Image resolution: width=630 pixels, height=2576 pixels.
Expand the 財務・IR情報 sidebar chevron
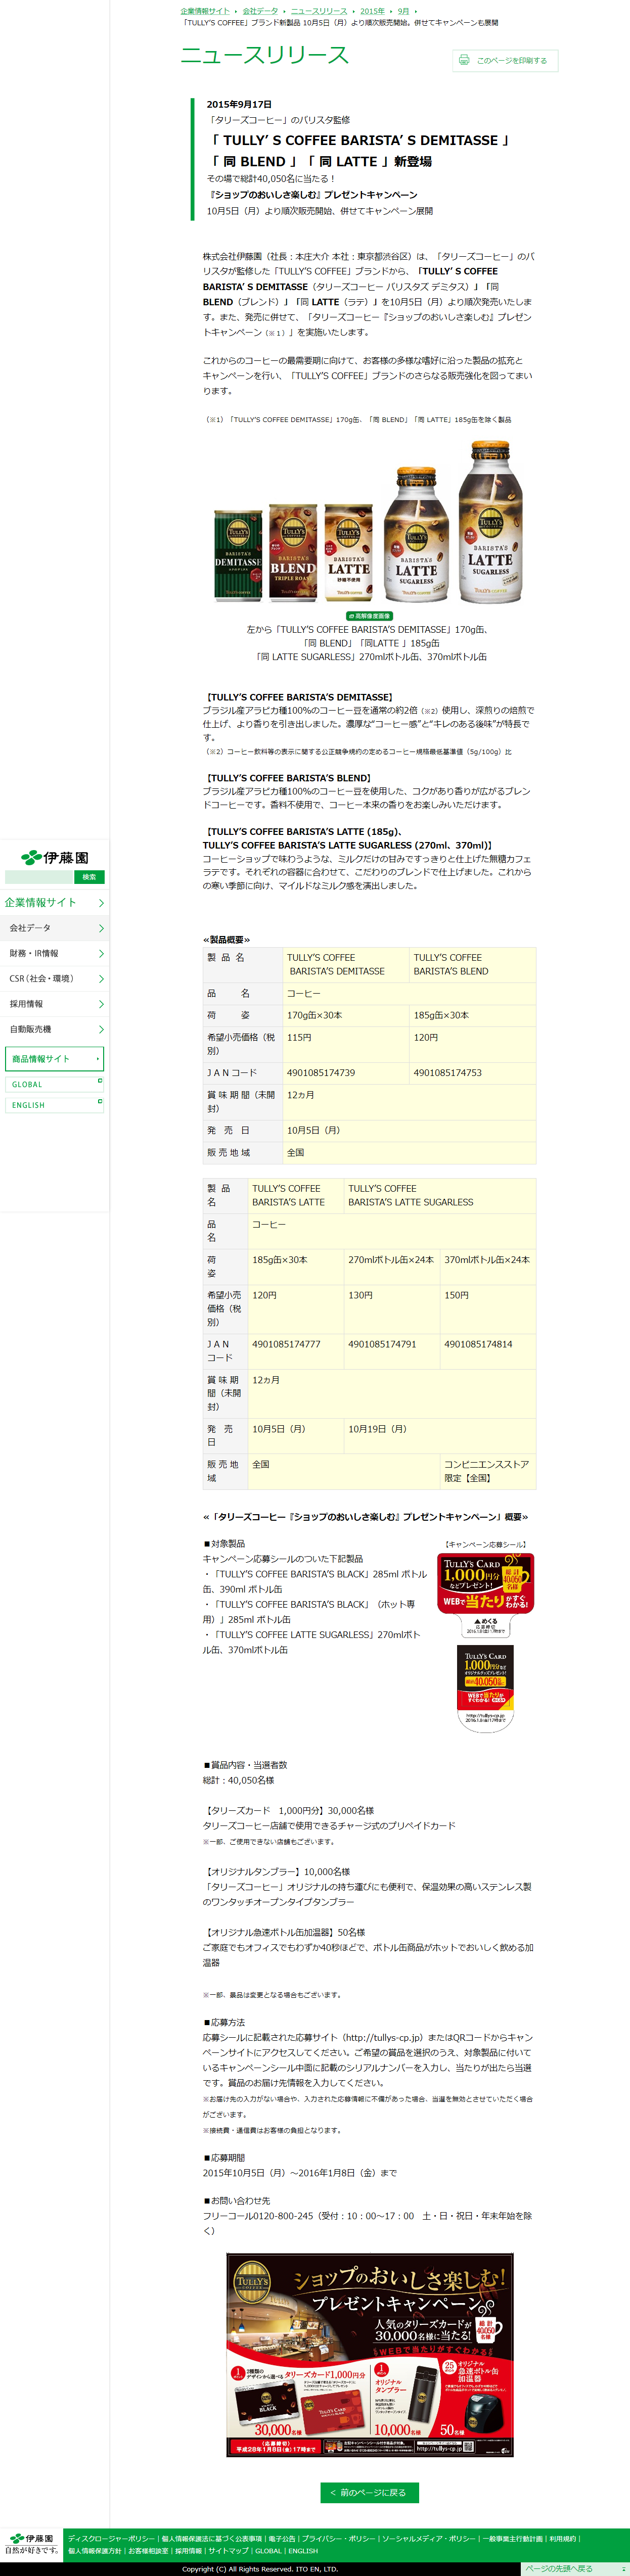point(101,953)
